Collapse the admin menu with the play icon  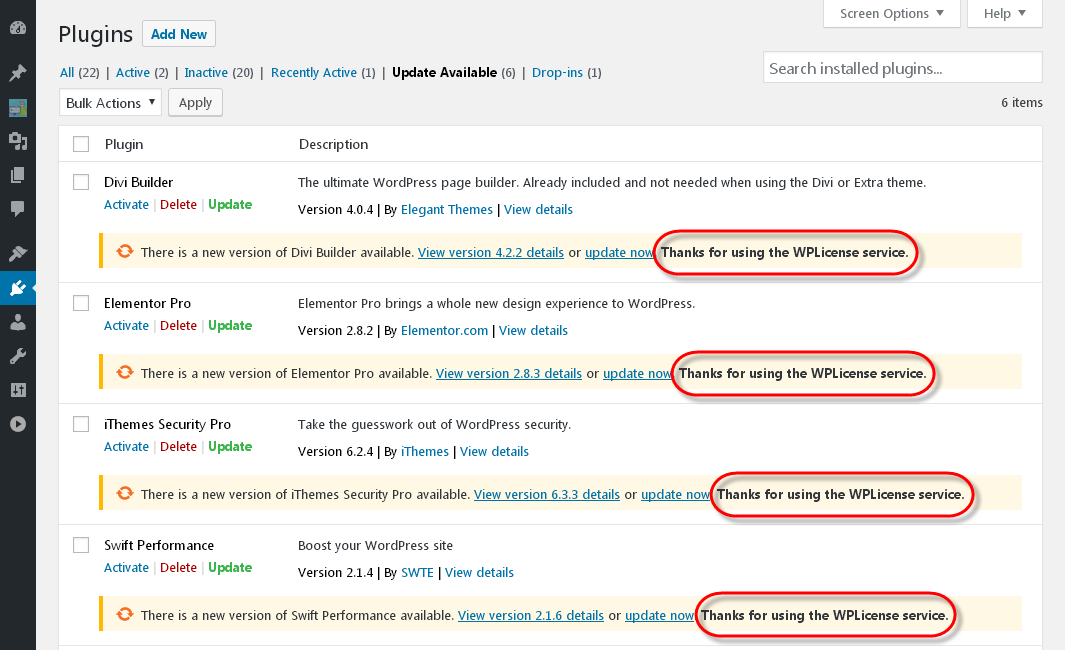click(18, 424)
